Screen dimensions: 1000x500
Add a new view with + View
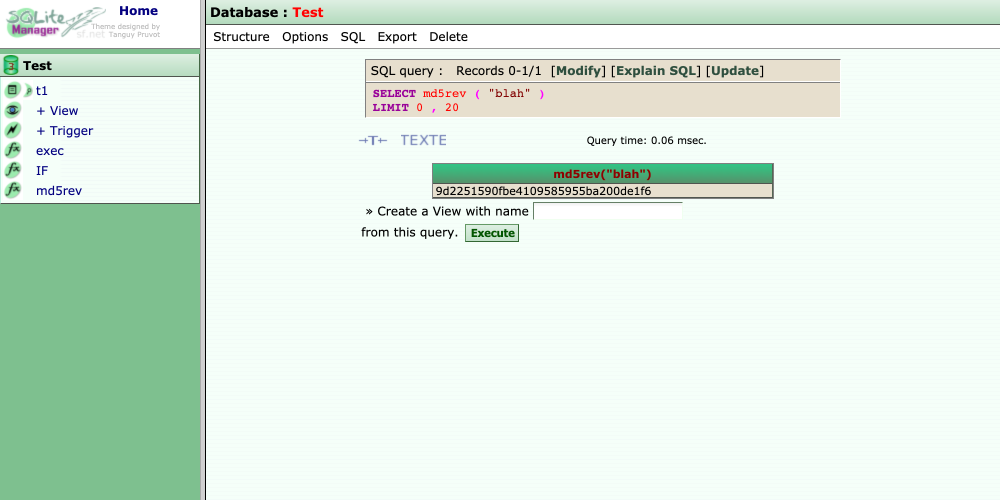coord(57,111)
